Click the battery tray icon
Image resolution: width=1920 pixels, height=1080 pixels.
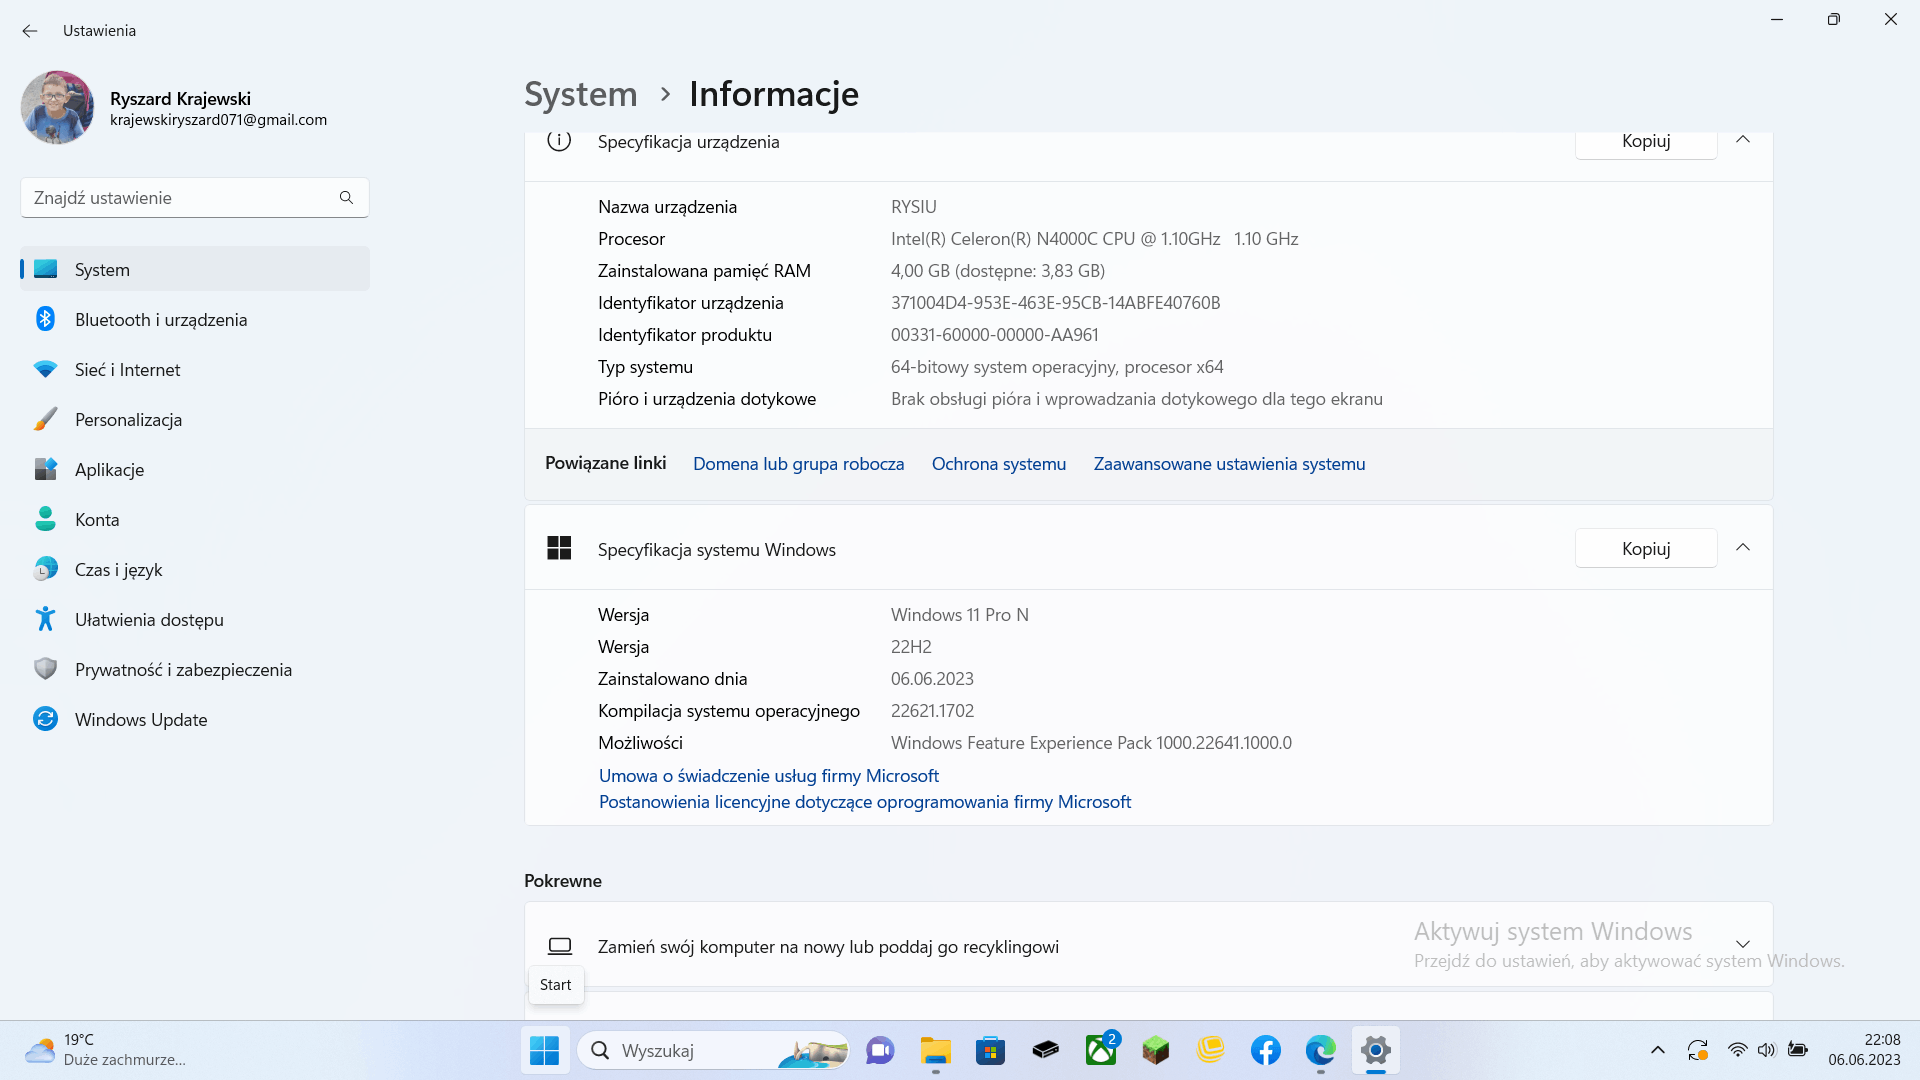pyautogui.click(x=1797, y=1050)
